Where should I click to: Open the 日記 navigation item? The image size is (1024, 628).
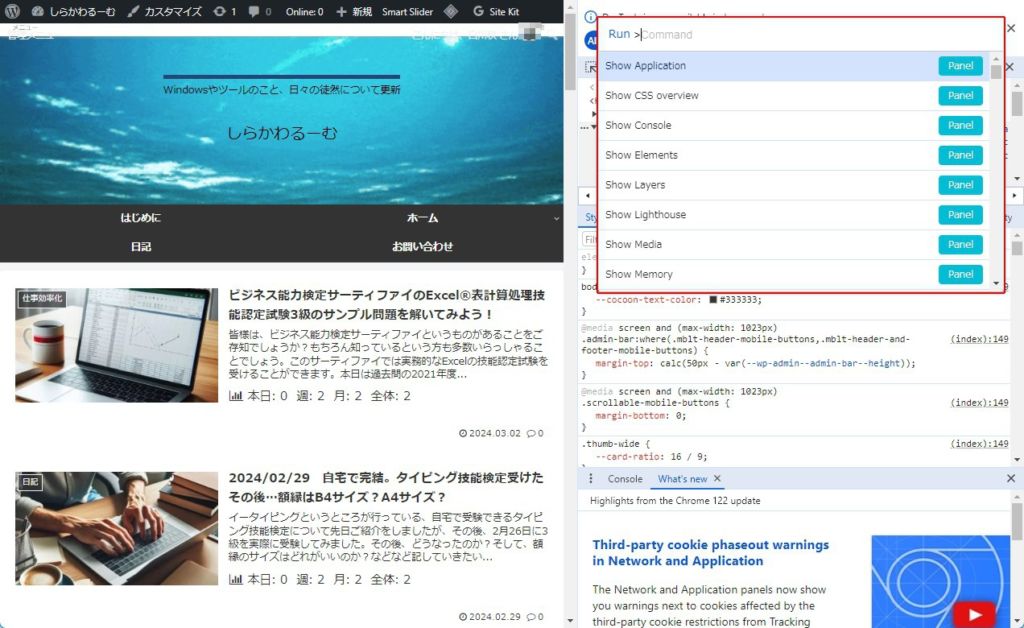point(140,246)
